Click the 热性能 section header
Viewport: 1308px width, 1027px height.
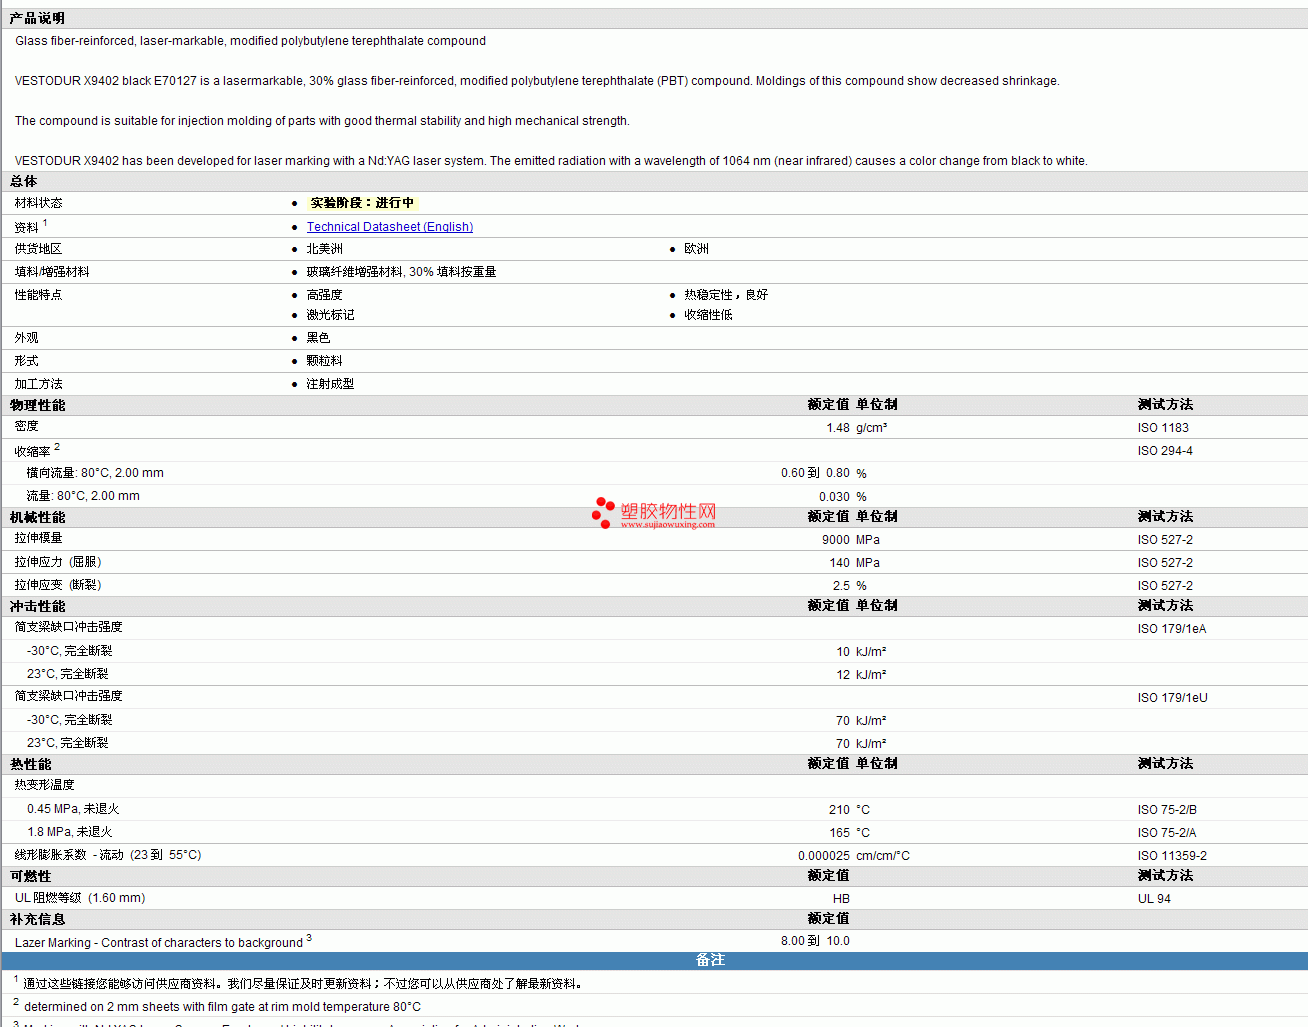[30, 765]
